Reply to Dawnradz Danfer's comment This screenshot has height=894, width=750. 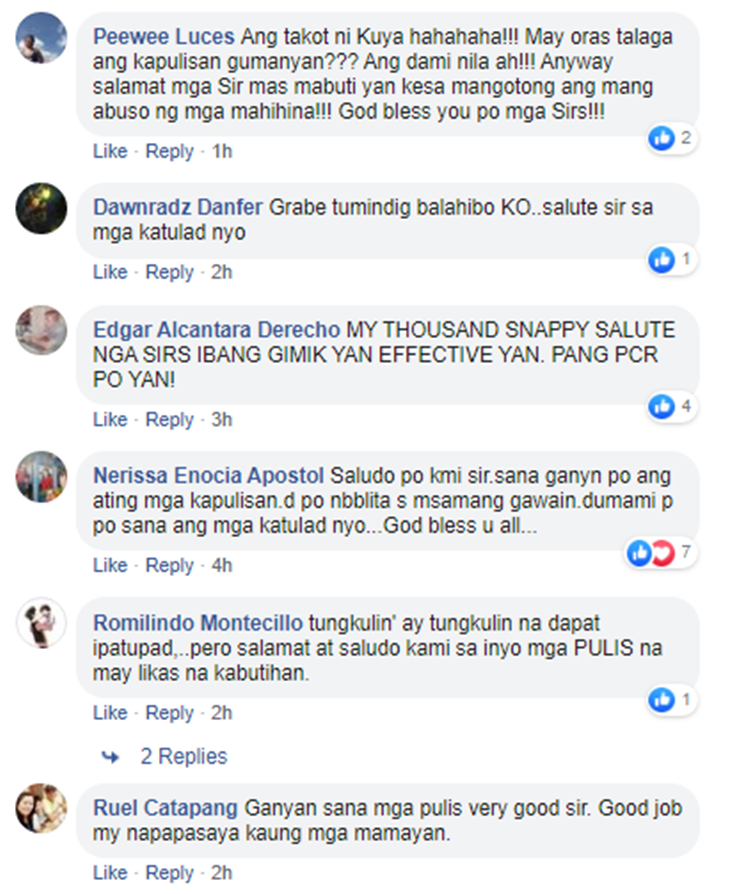pyautogui.click(x=169, y=273)
